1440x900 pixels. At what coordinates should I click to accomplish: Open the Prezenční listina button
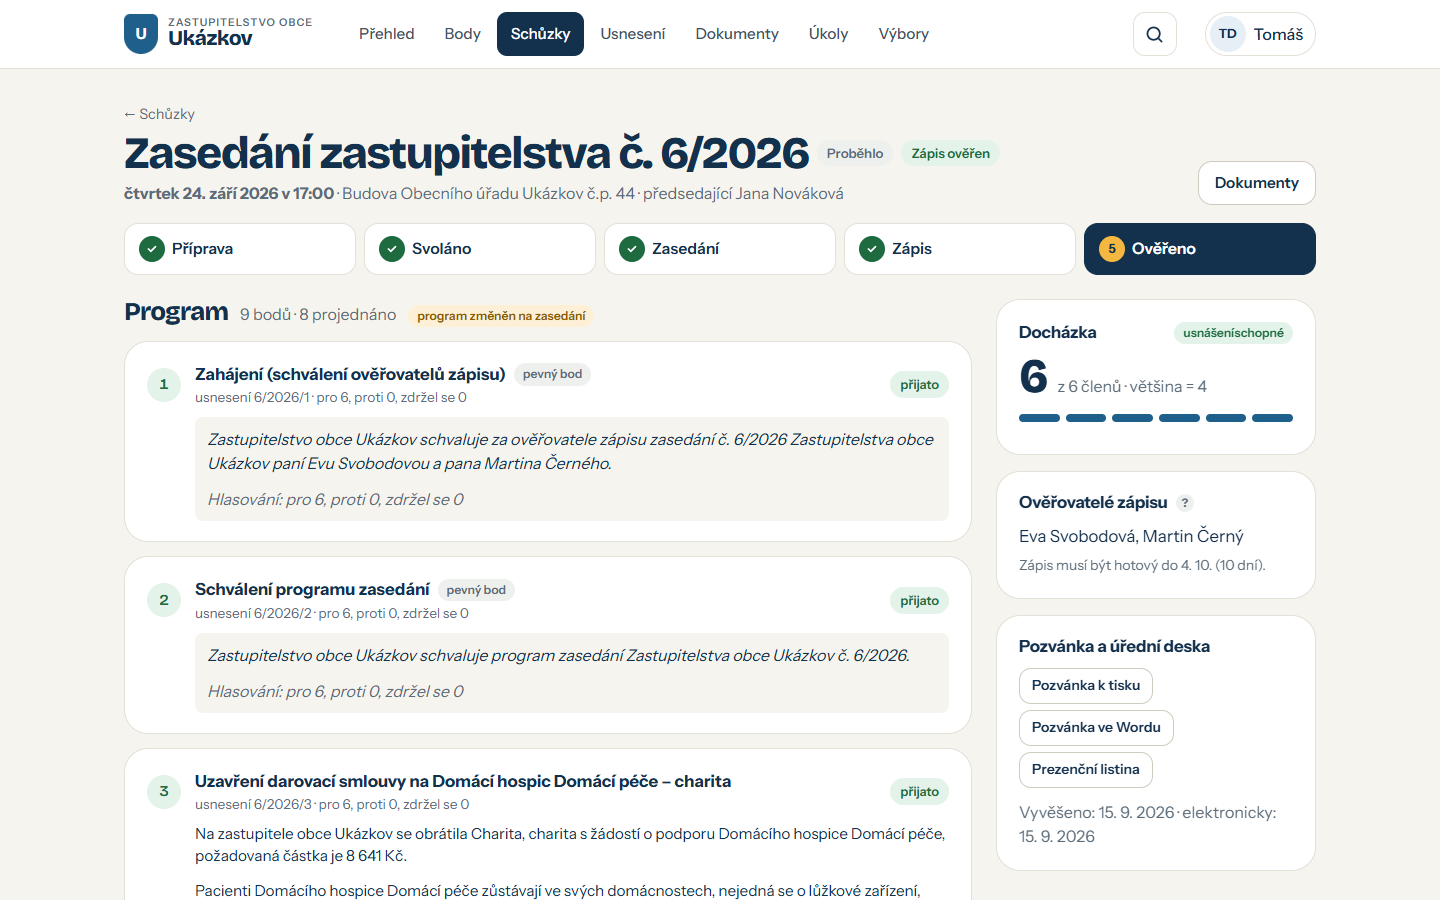1086,770
